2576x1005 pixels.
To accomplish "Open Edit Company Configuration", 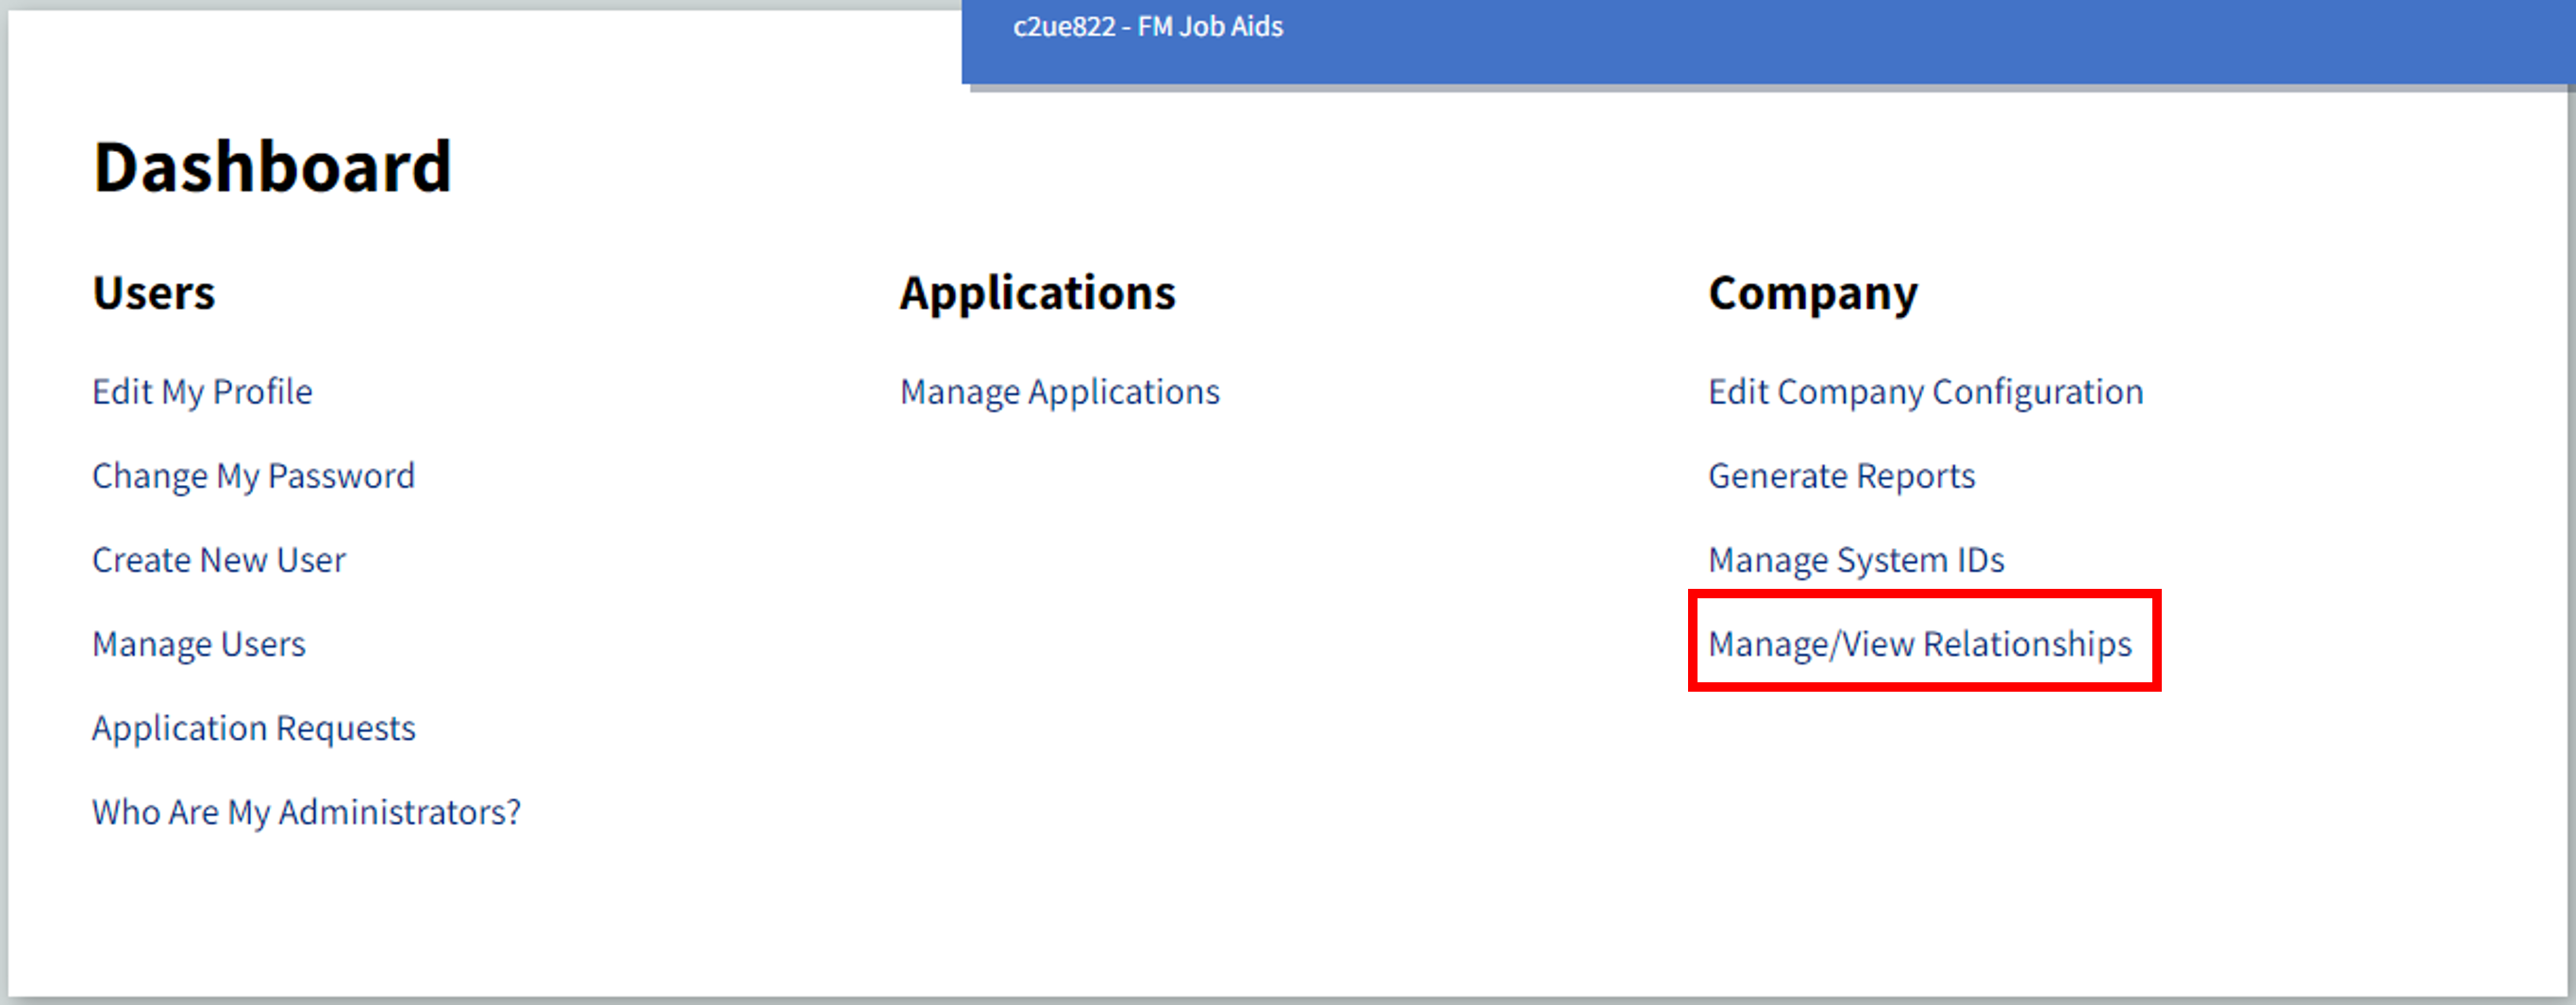I will (x=1926, y=392).
